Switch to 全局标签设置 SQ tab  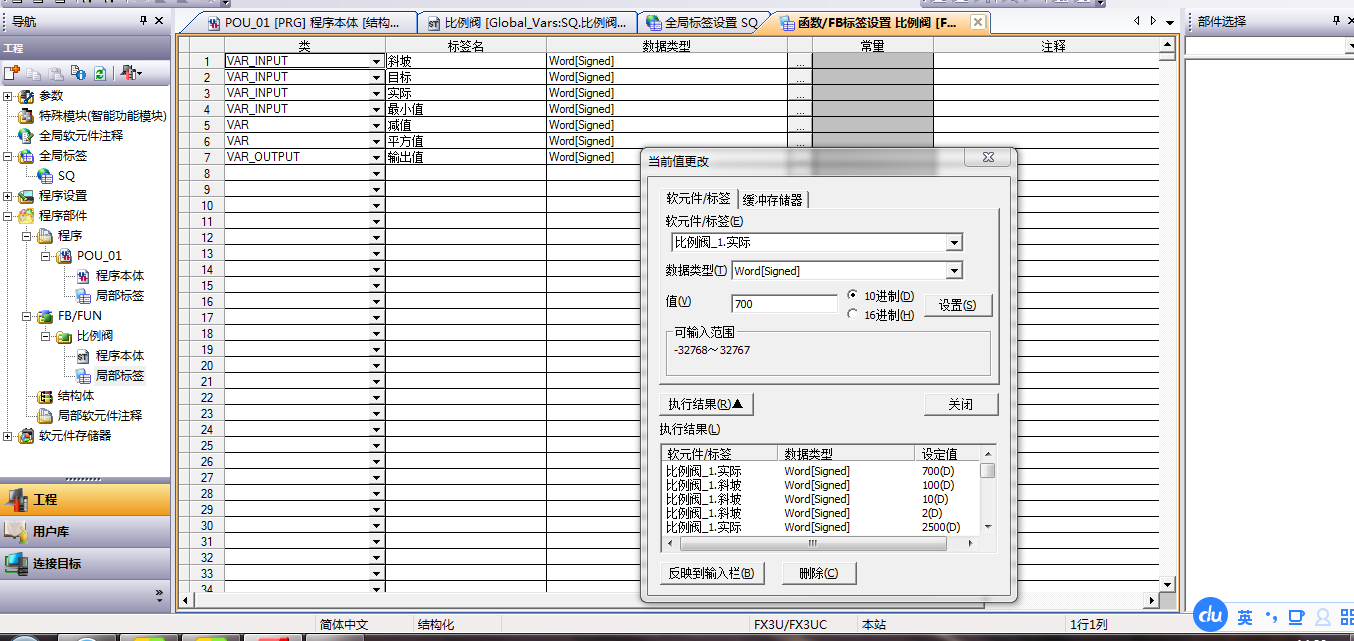pos(704,23)
